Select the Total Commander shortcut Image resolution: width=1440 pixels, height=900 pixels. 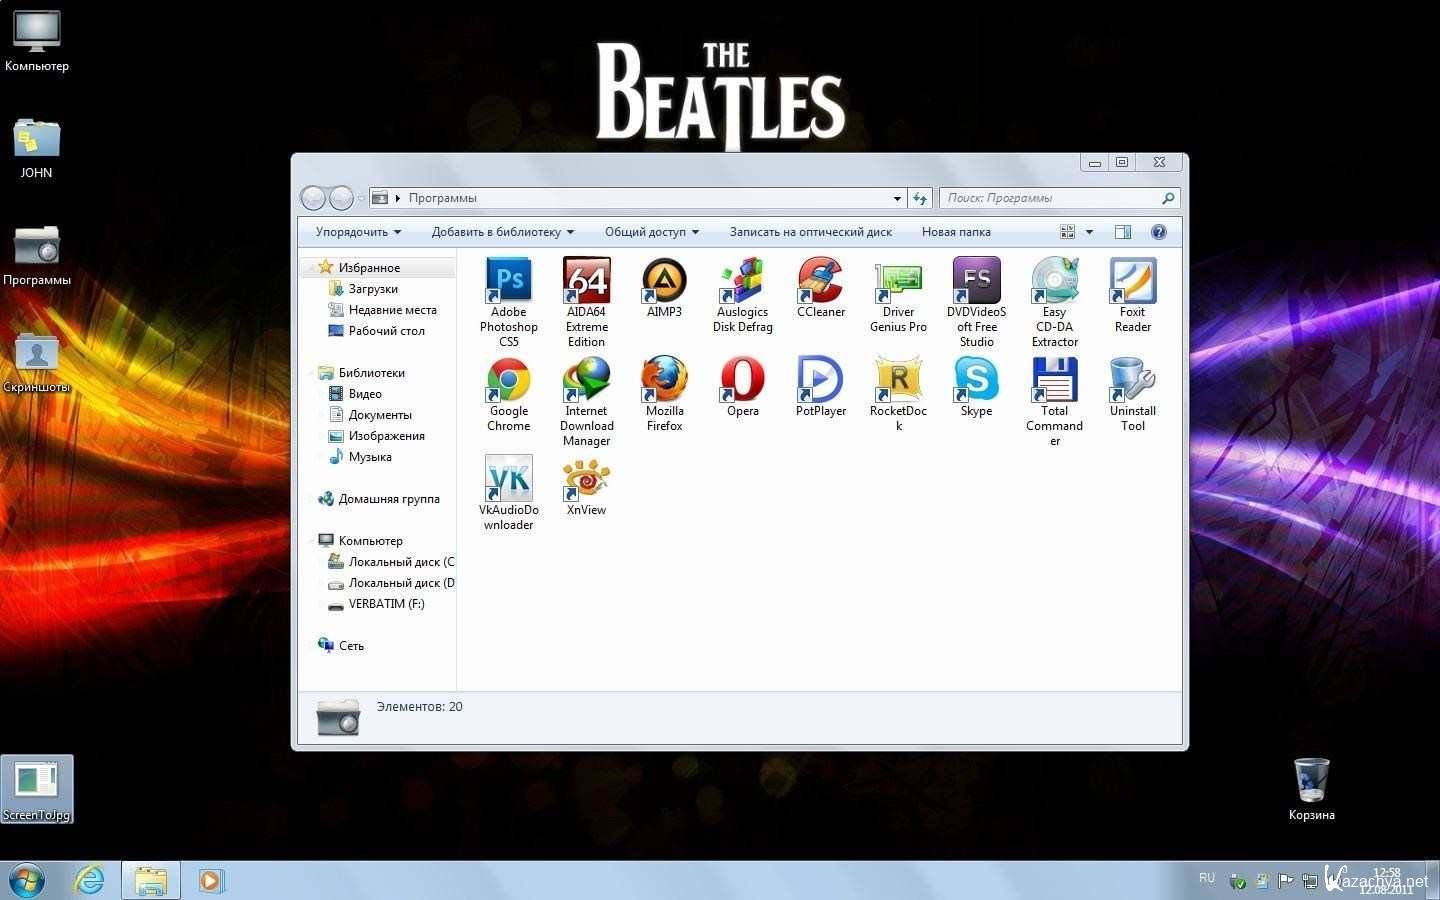coord(1054,381)
